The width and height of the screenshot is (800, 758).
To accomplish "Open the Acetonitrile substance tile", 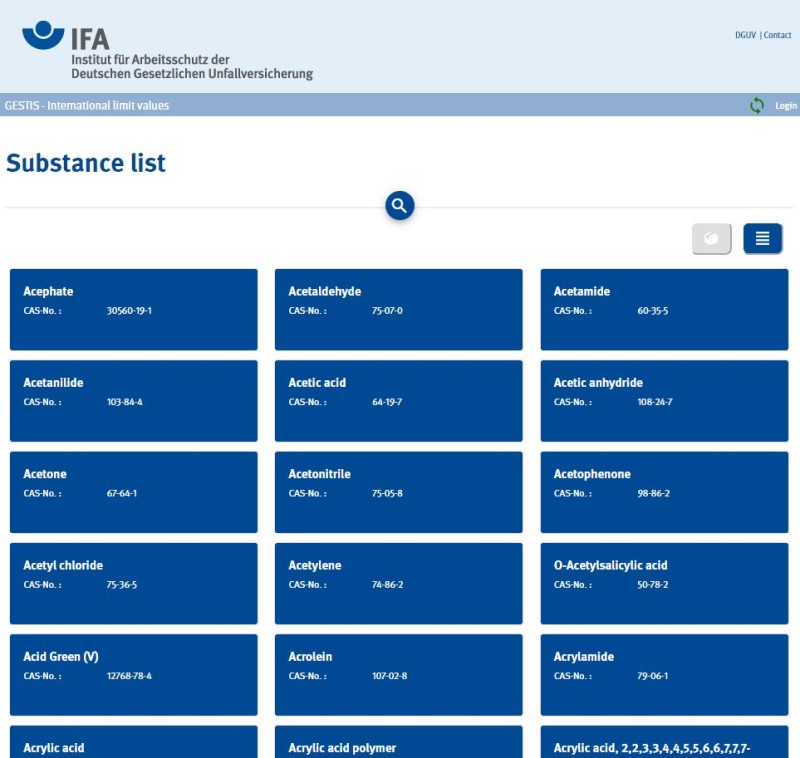I will click(398, 492).
